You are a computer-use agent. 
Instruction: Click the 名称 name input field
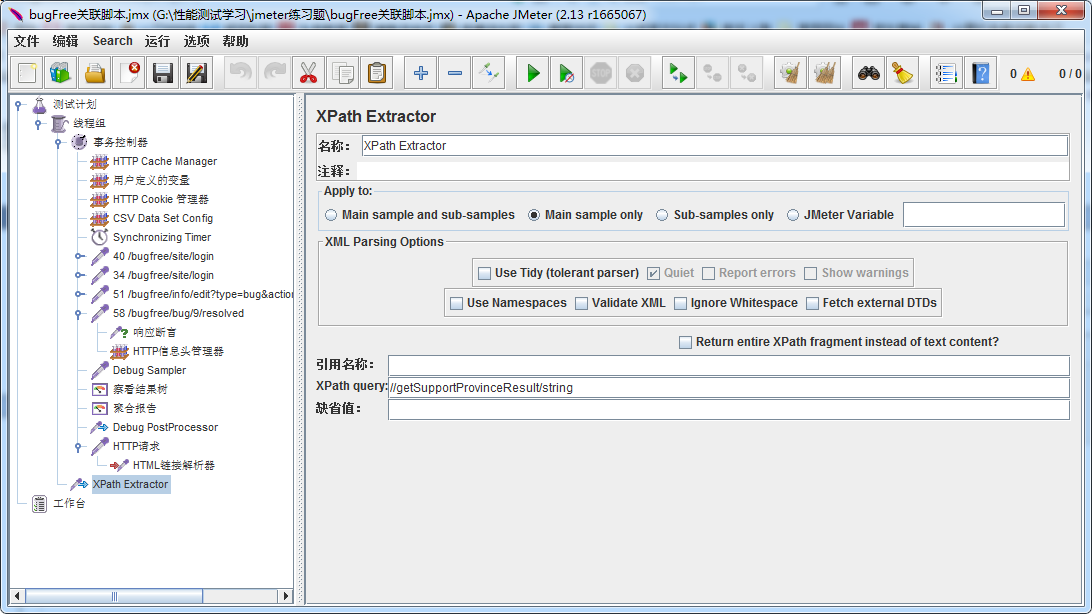(715, 145)
